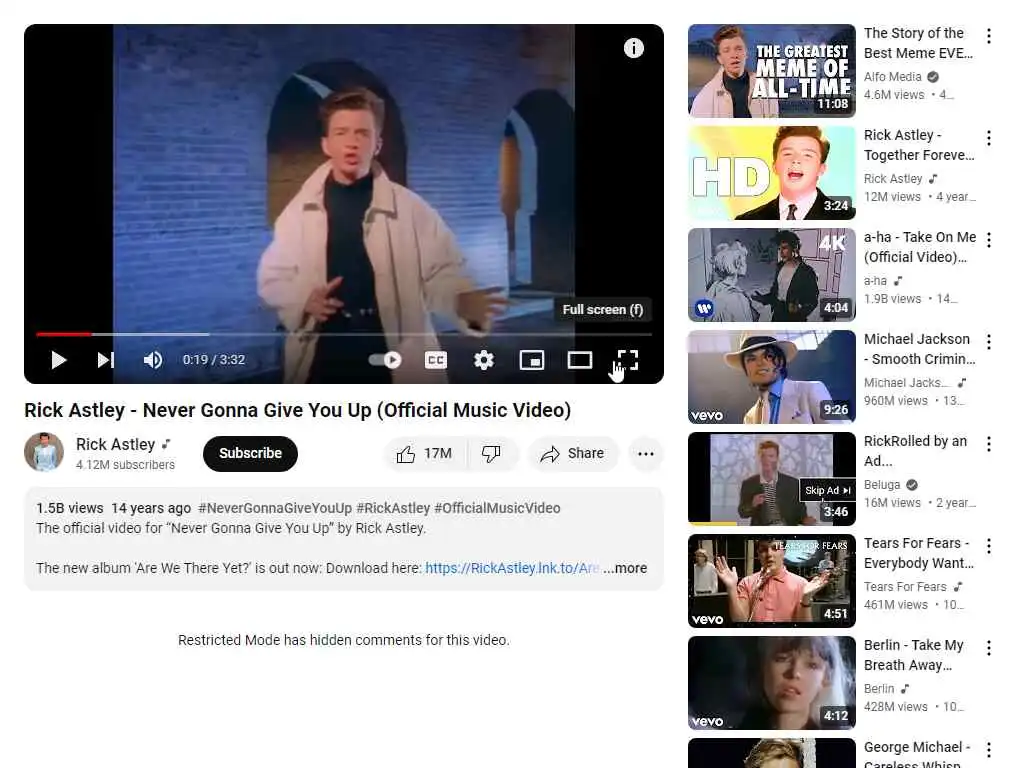This screenshot has height=768, width=1024.
Task: Enter full screen mode
Action: [628, 360]
